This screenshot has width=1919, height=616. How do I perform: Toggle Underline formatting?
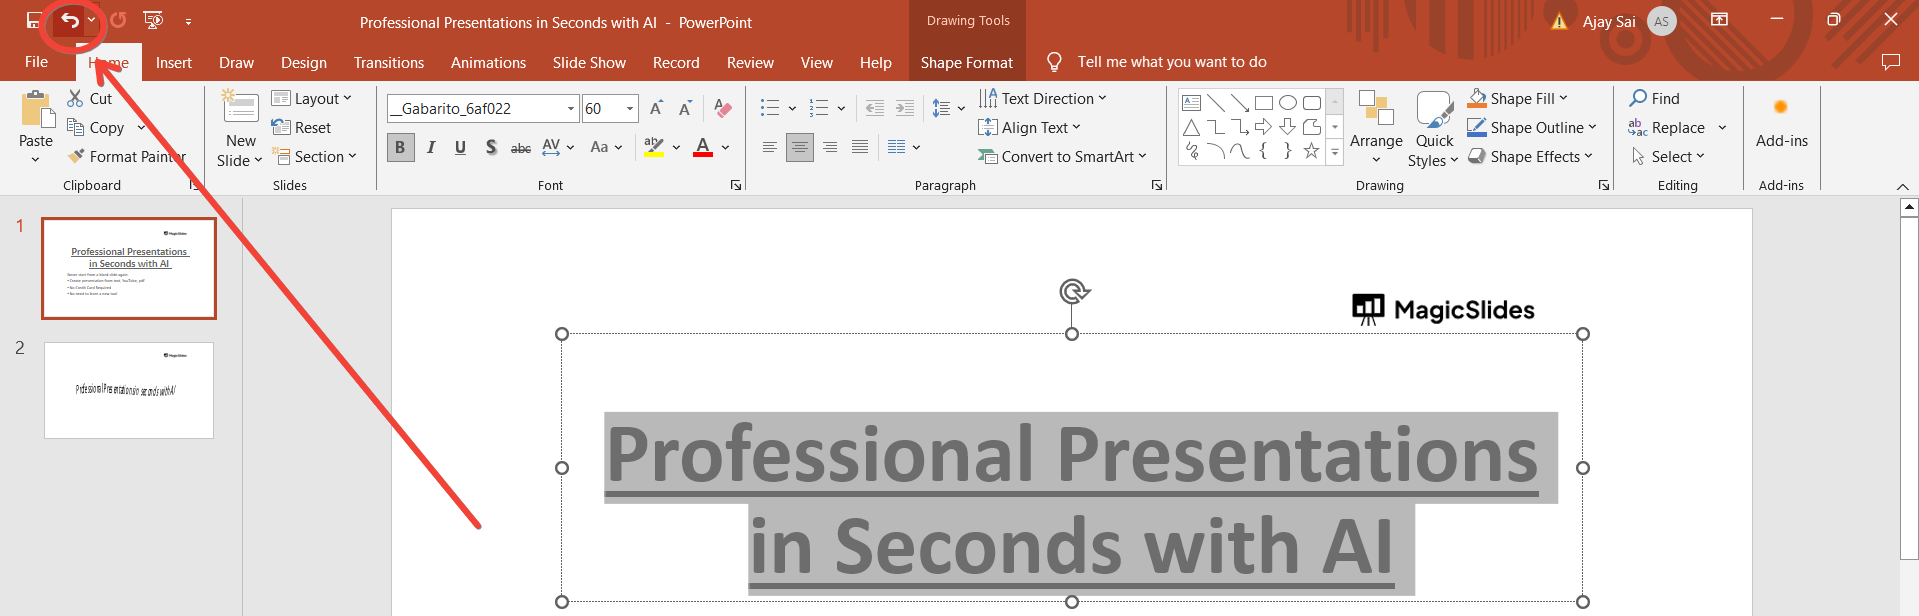(x=460, y=147)
